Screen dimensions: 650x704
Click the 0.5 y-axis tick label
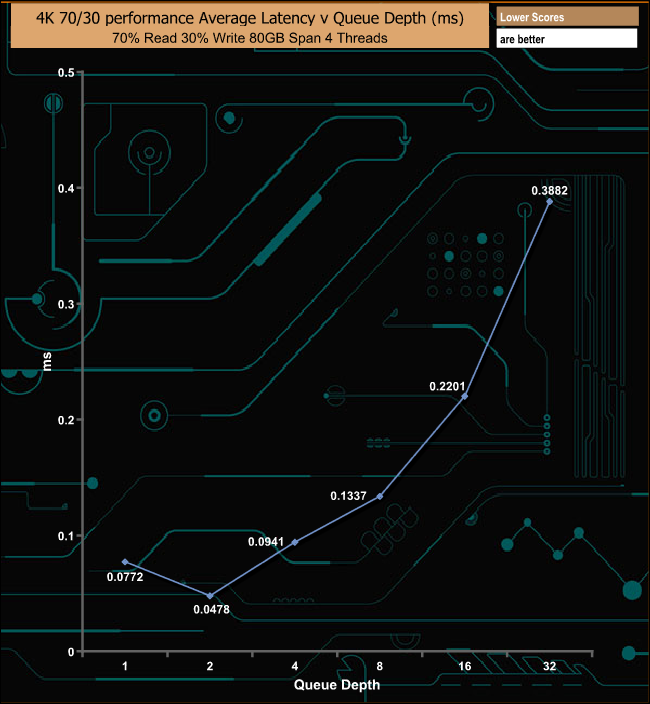coord(66,73)
